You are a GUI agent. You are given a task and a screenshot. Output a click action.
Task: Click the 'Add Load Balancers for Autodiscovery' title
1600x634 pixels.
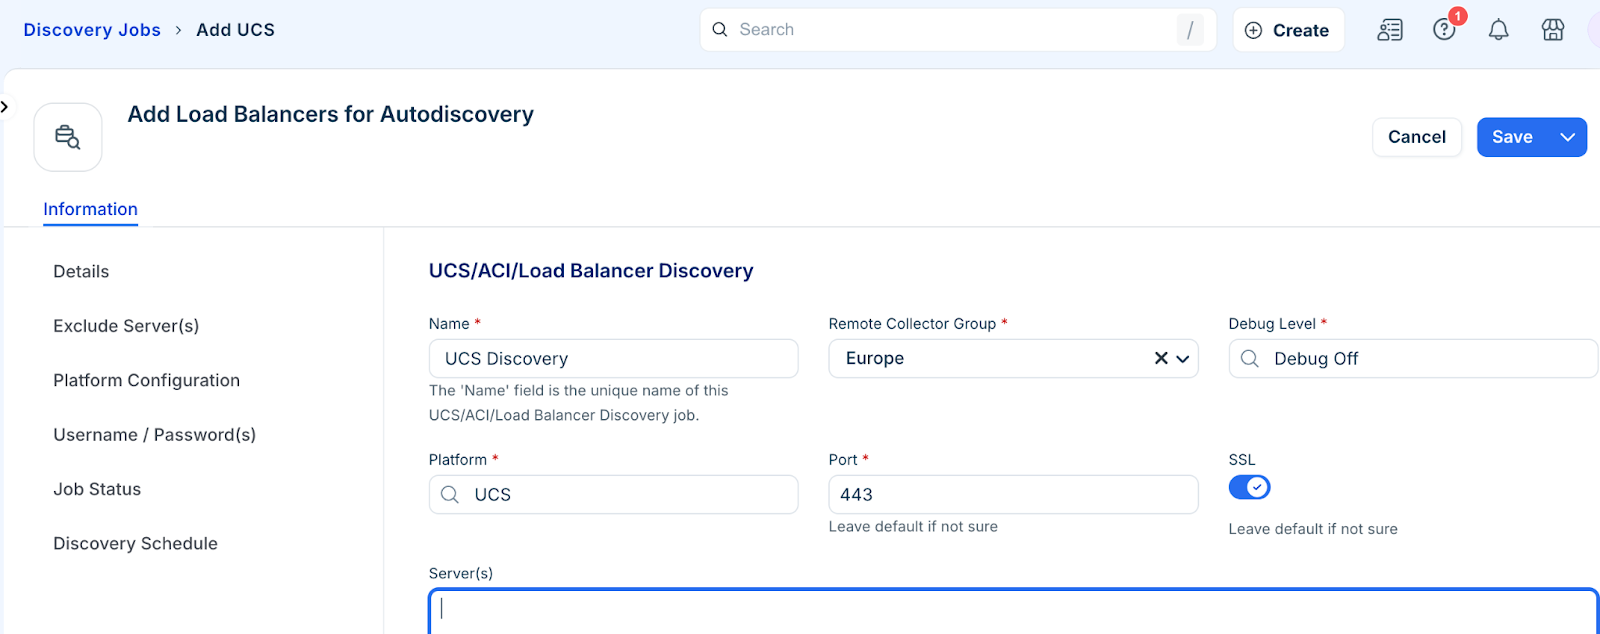pos(331,114)
